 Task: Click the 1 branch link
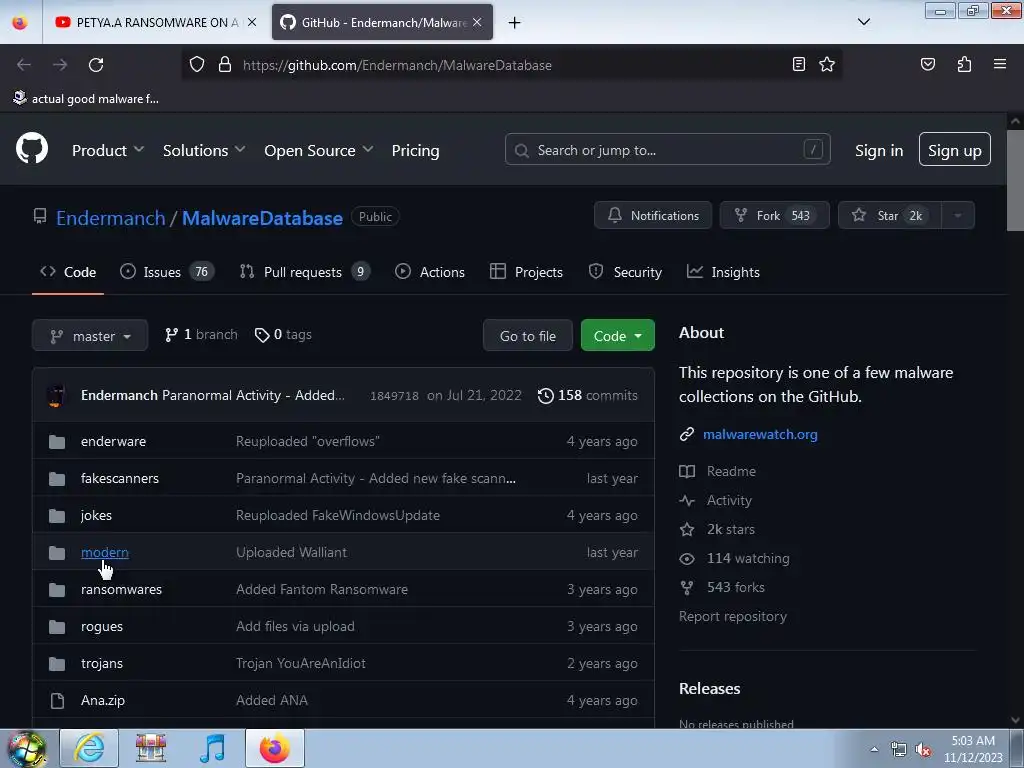point(201,334)
